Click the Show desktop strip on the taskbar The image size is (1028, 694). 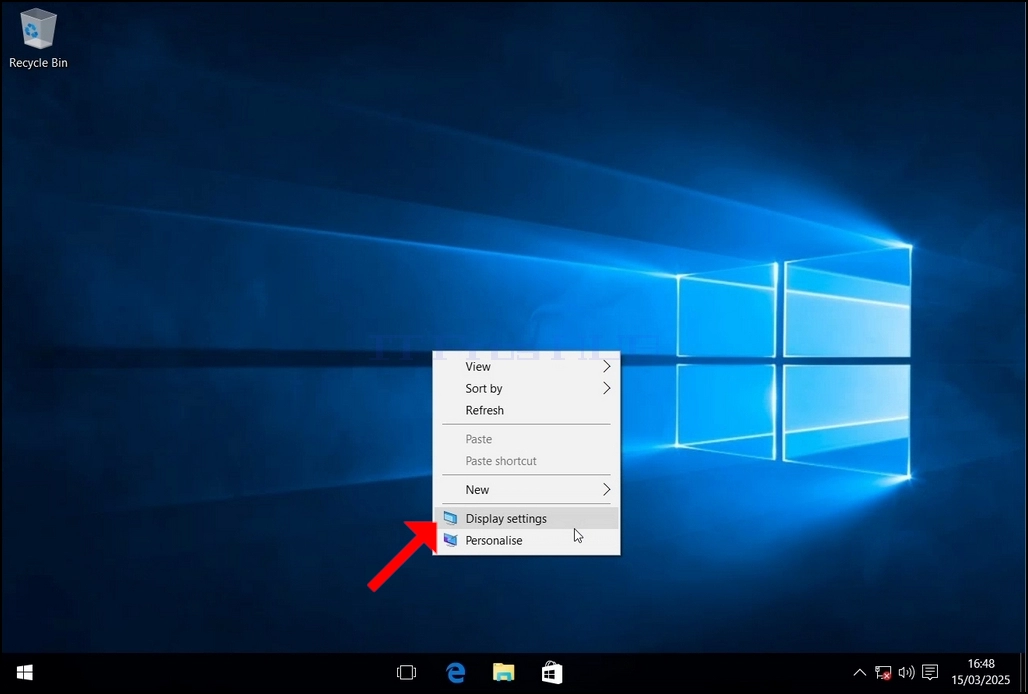pyautogui.click(x=1023, y=673)
